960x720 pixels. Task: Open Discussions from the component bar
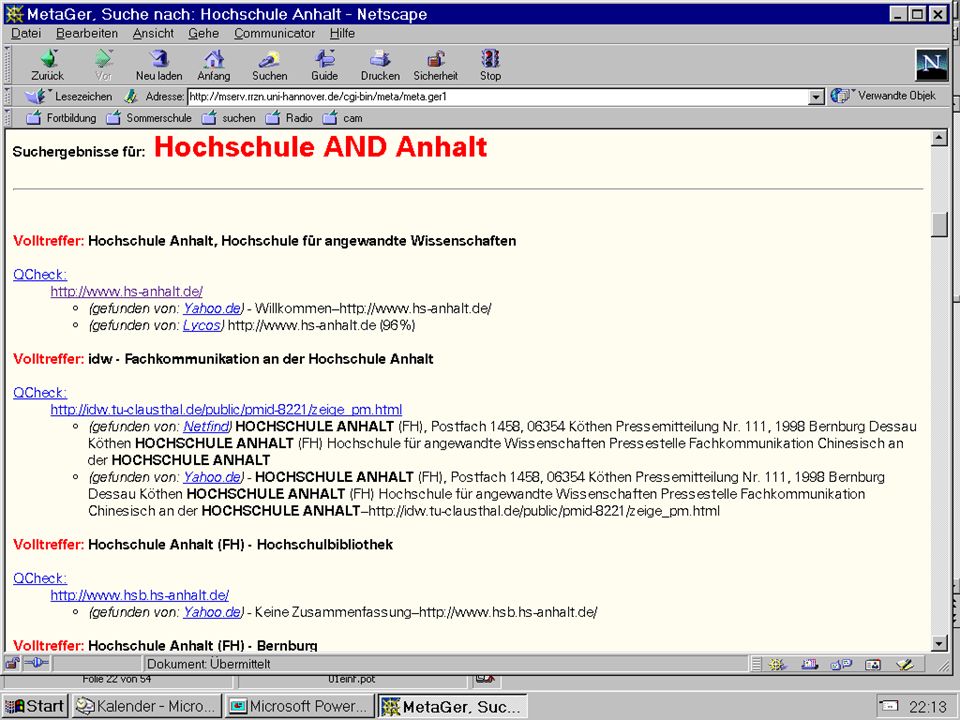tap(841, 664)
